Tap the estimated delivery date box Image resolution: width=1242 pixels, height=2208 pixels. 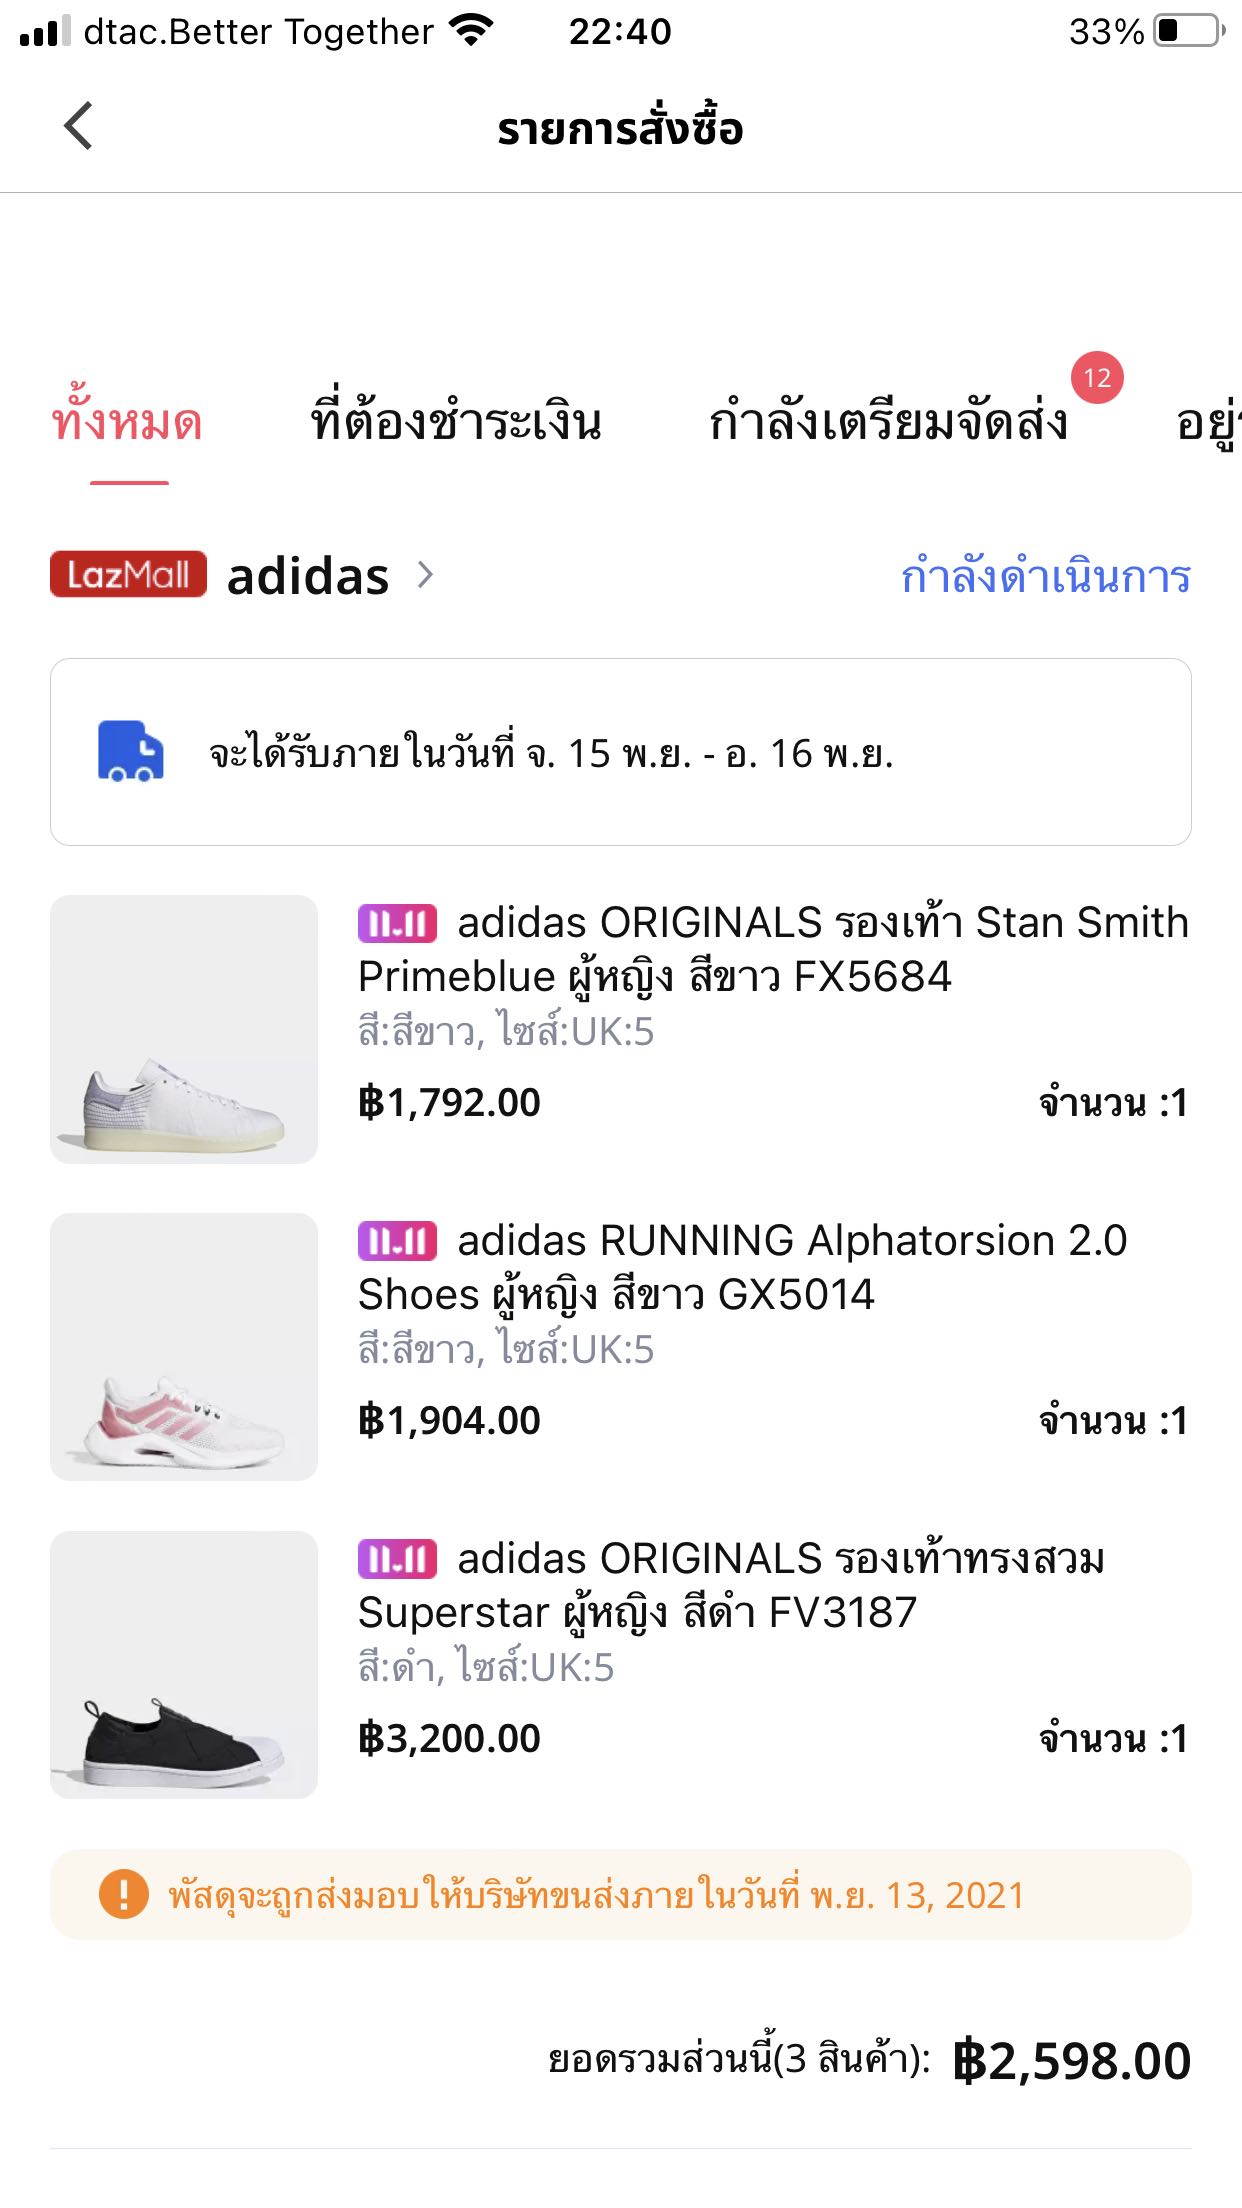620,752
